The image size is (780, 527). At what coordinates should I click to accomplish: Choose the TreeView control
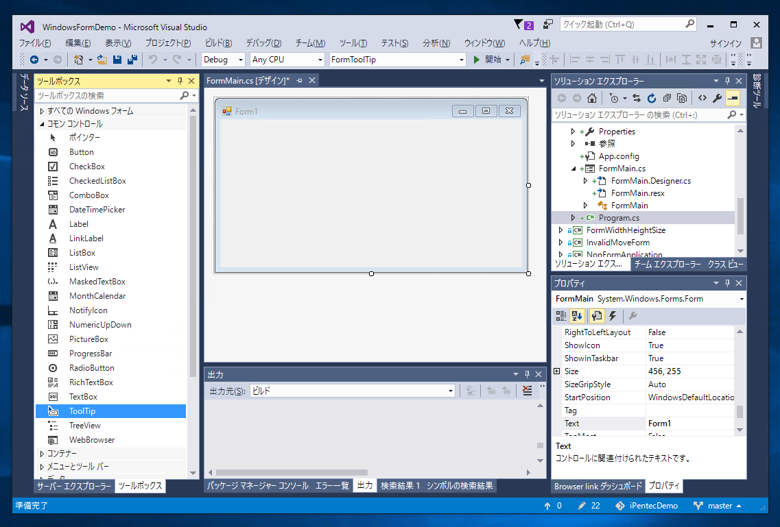[110, 425]
